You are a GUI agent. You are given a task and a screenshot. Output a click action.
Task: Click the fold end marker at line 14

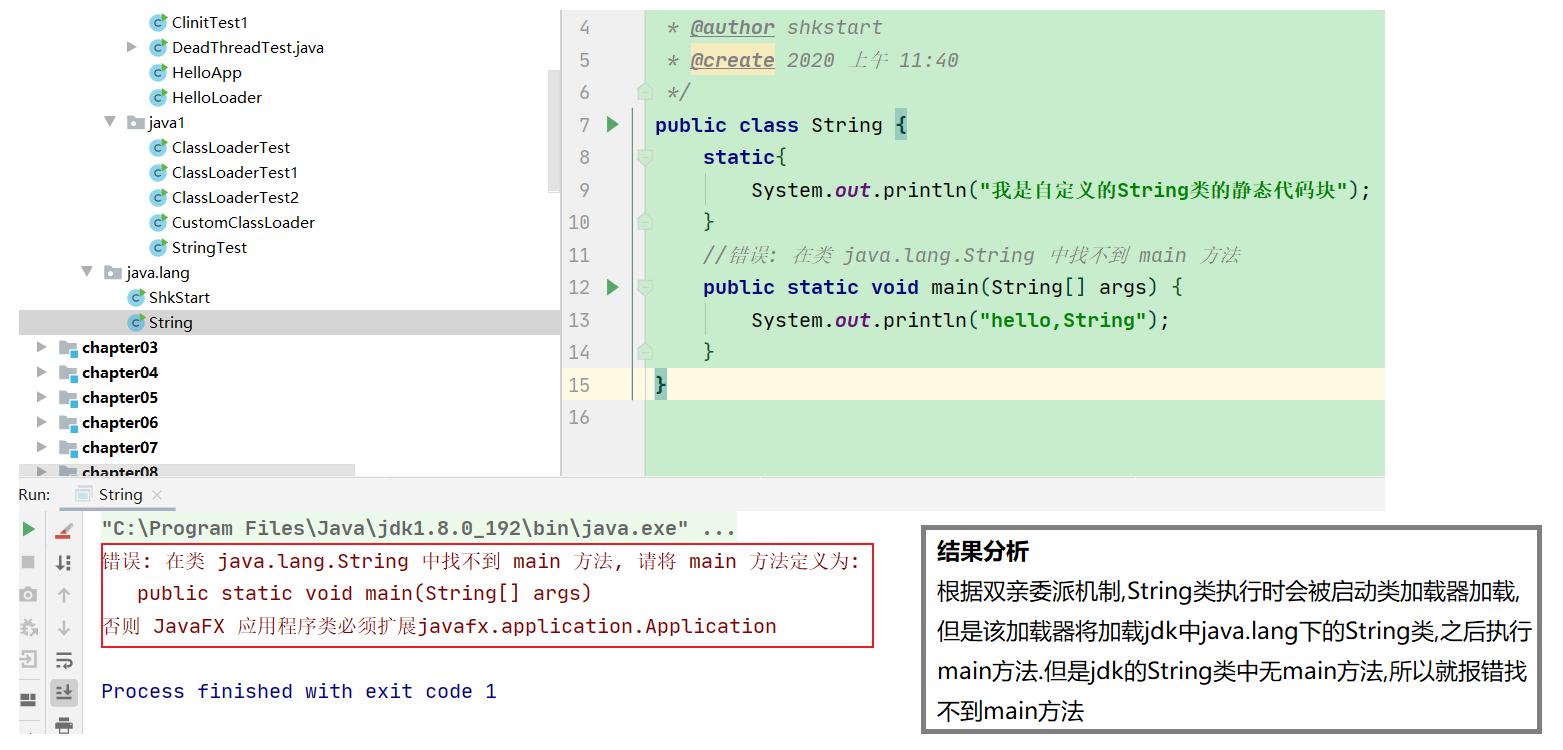pos(645,352)
